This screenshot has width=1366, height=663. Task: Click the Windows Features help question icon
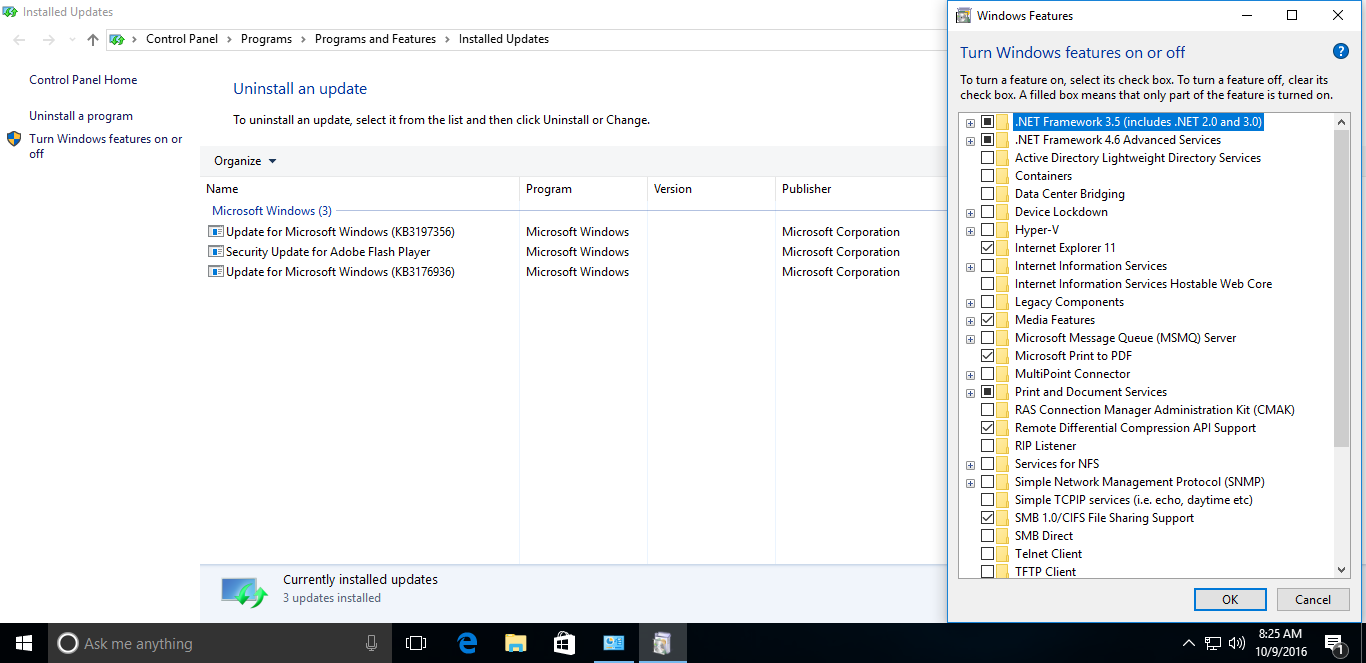pyautogui.click(x=1341, y=52)
